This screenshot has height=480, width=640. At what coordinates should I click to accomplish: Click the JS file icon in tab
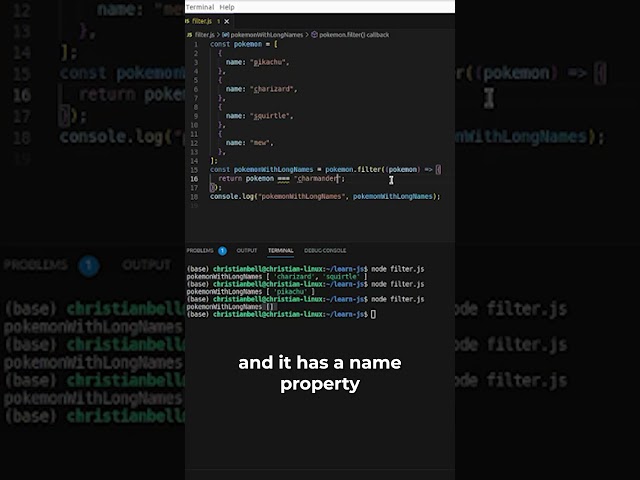click(x=187, y=21)
